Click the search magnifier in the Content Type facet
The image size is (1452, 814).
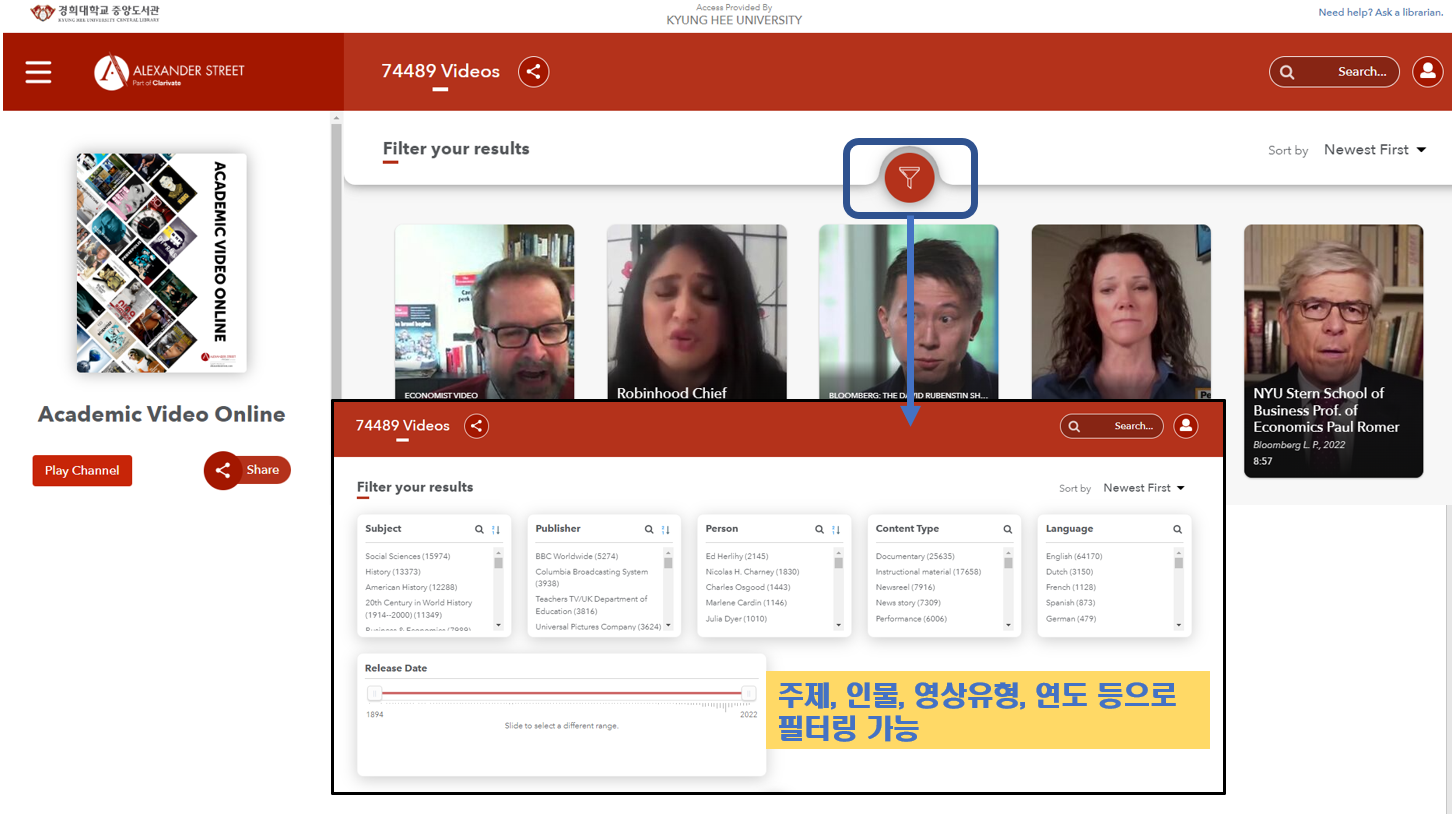(x=1008, y=529)
